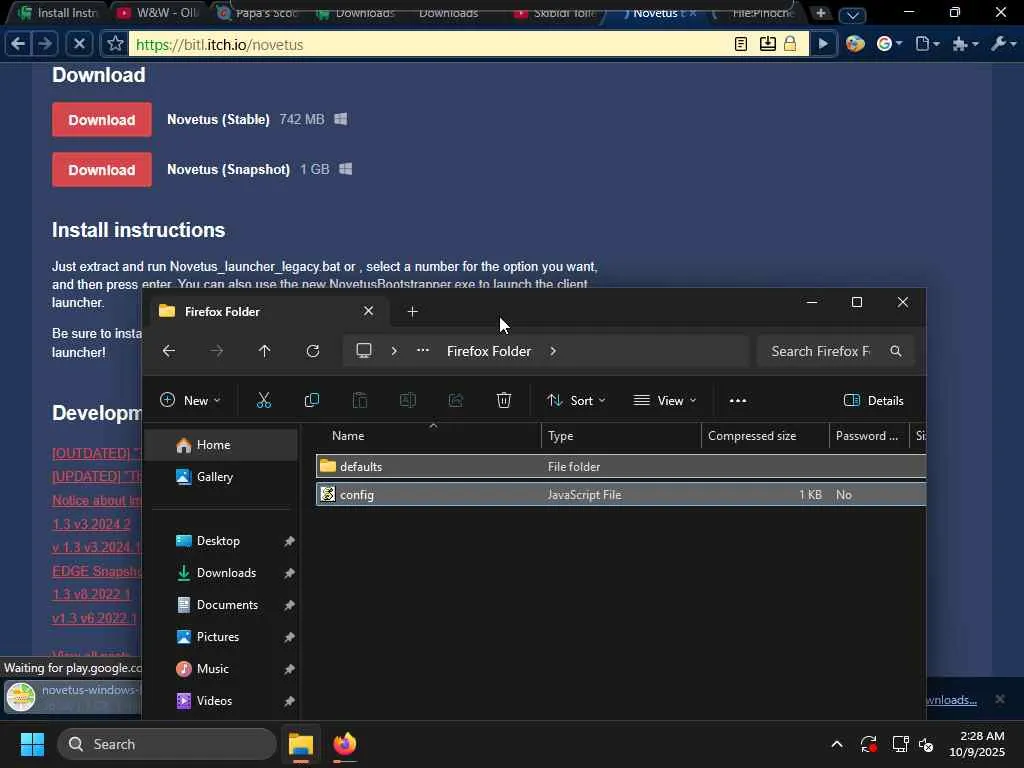This screenshot has width=1024, height=768.
Task: Open the View dropdown
Action: 665,400
